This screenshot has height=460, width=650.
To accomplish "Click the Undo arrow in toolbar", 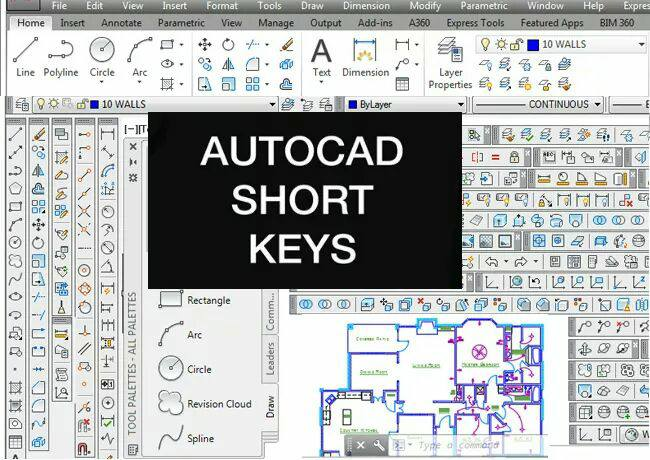I will coord(492,261).
